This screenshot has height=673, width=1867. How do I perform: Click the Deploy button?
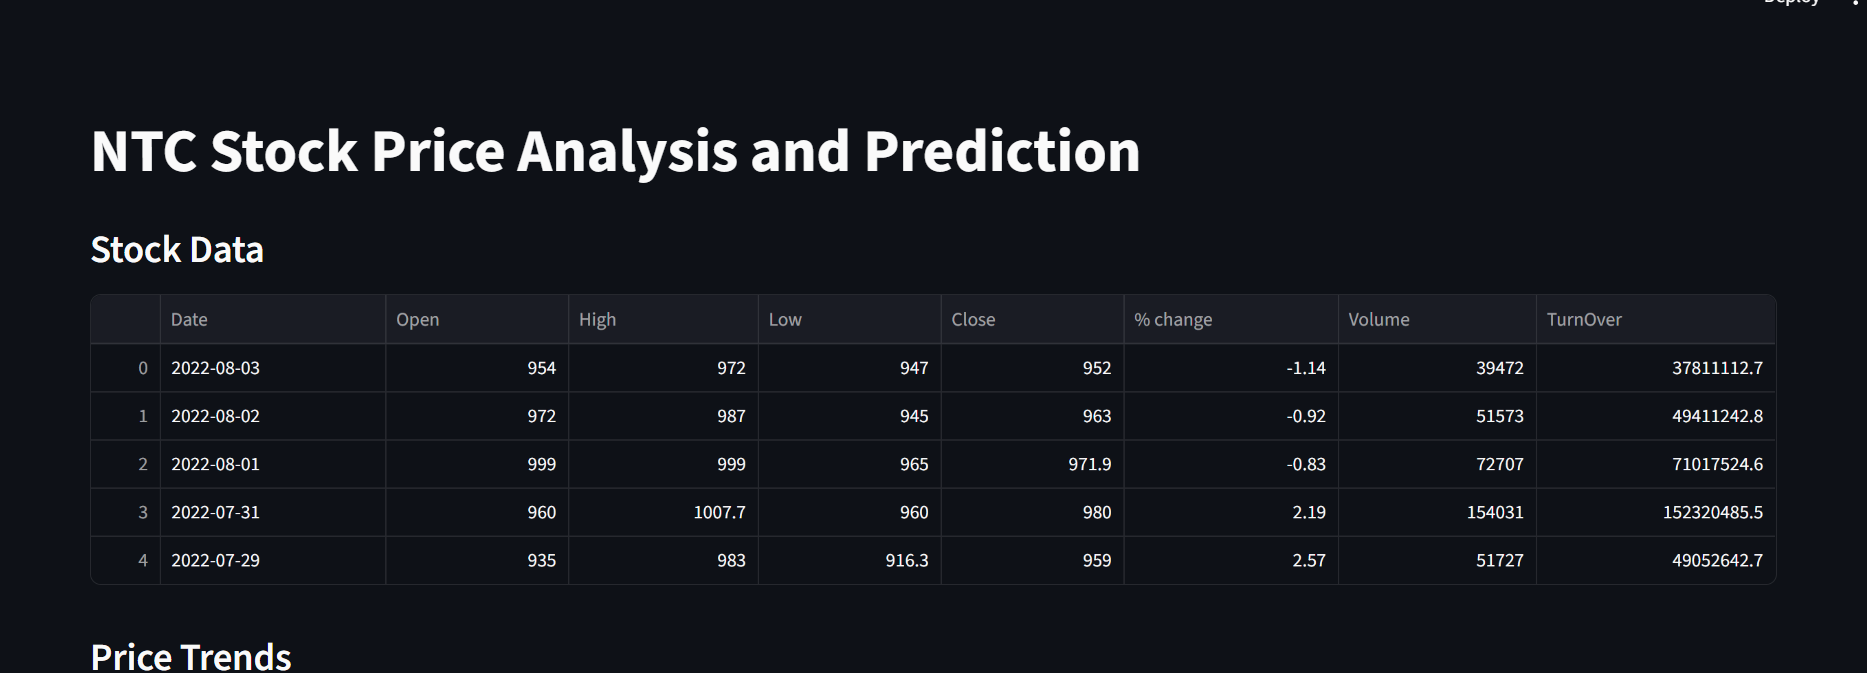coord(1793,4)
